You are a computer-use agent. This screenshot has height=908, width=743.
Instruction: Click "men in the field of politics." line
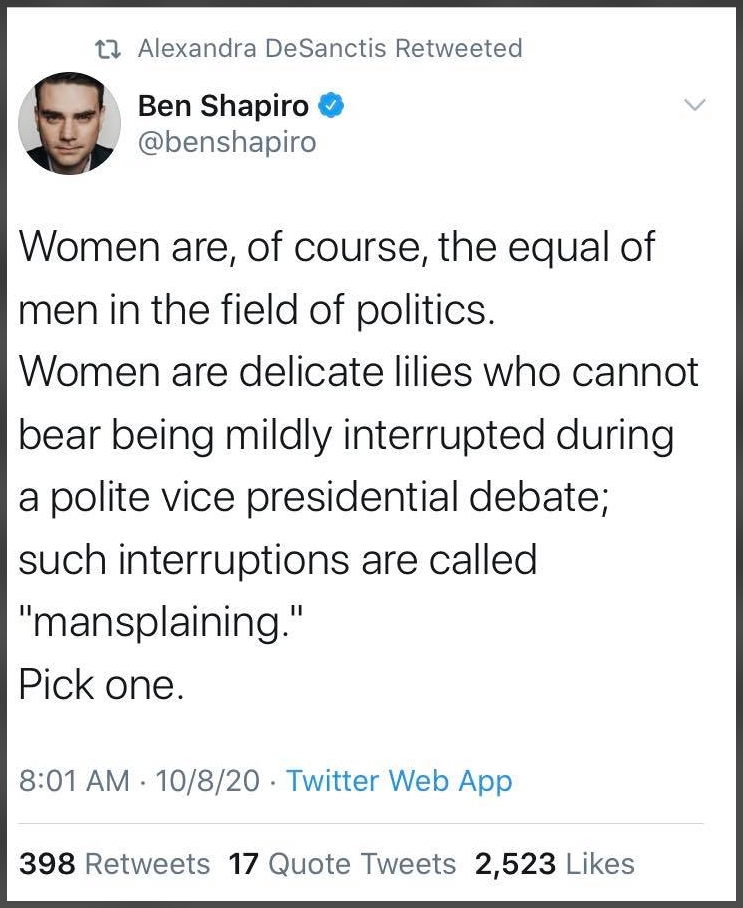pyautogui.click(x=257, y=311)
